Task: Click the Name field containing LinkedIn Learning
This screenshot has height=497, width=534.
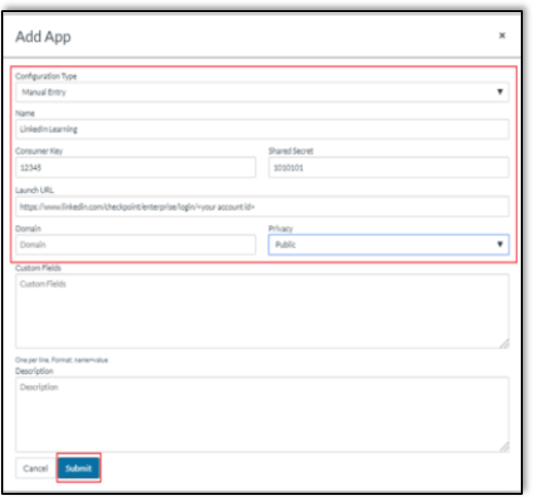Action: (x=262, y=129)
